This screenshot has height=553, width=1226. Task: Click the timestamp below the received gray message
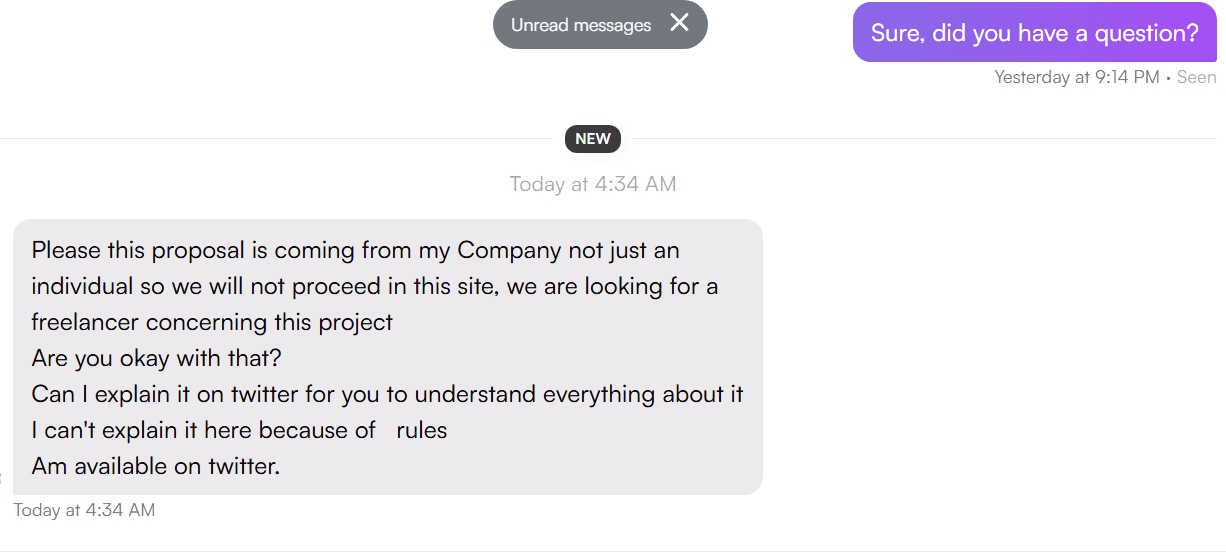click(84, 510)
